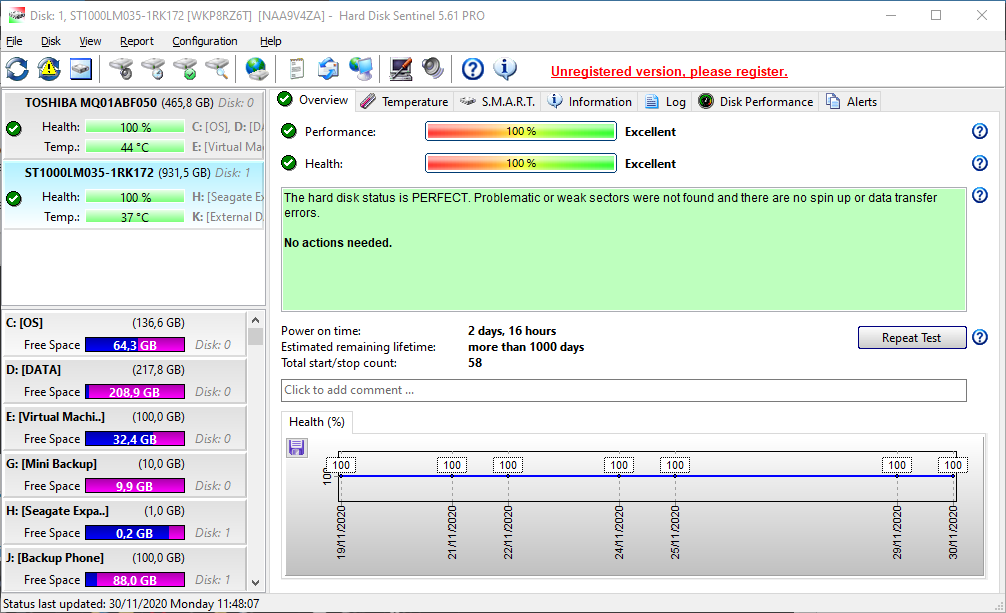The height and width of the screenshot is (613, 1006).
Task: Click the speaker sound toolbar icon
Action: coord(432,69)
